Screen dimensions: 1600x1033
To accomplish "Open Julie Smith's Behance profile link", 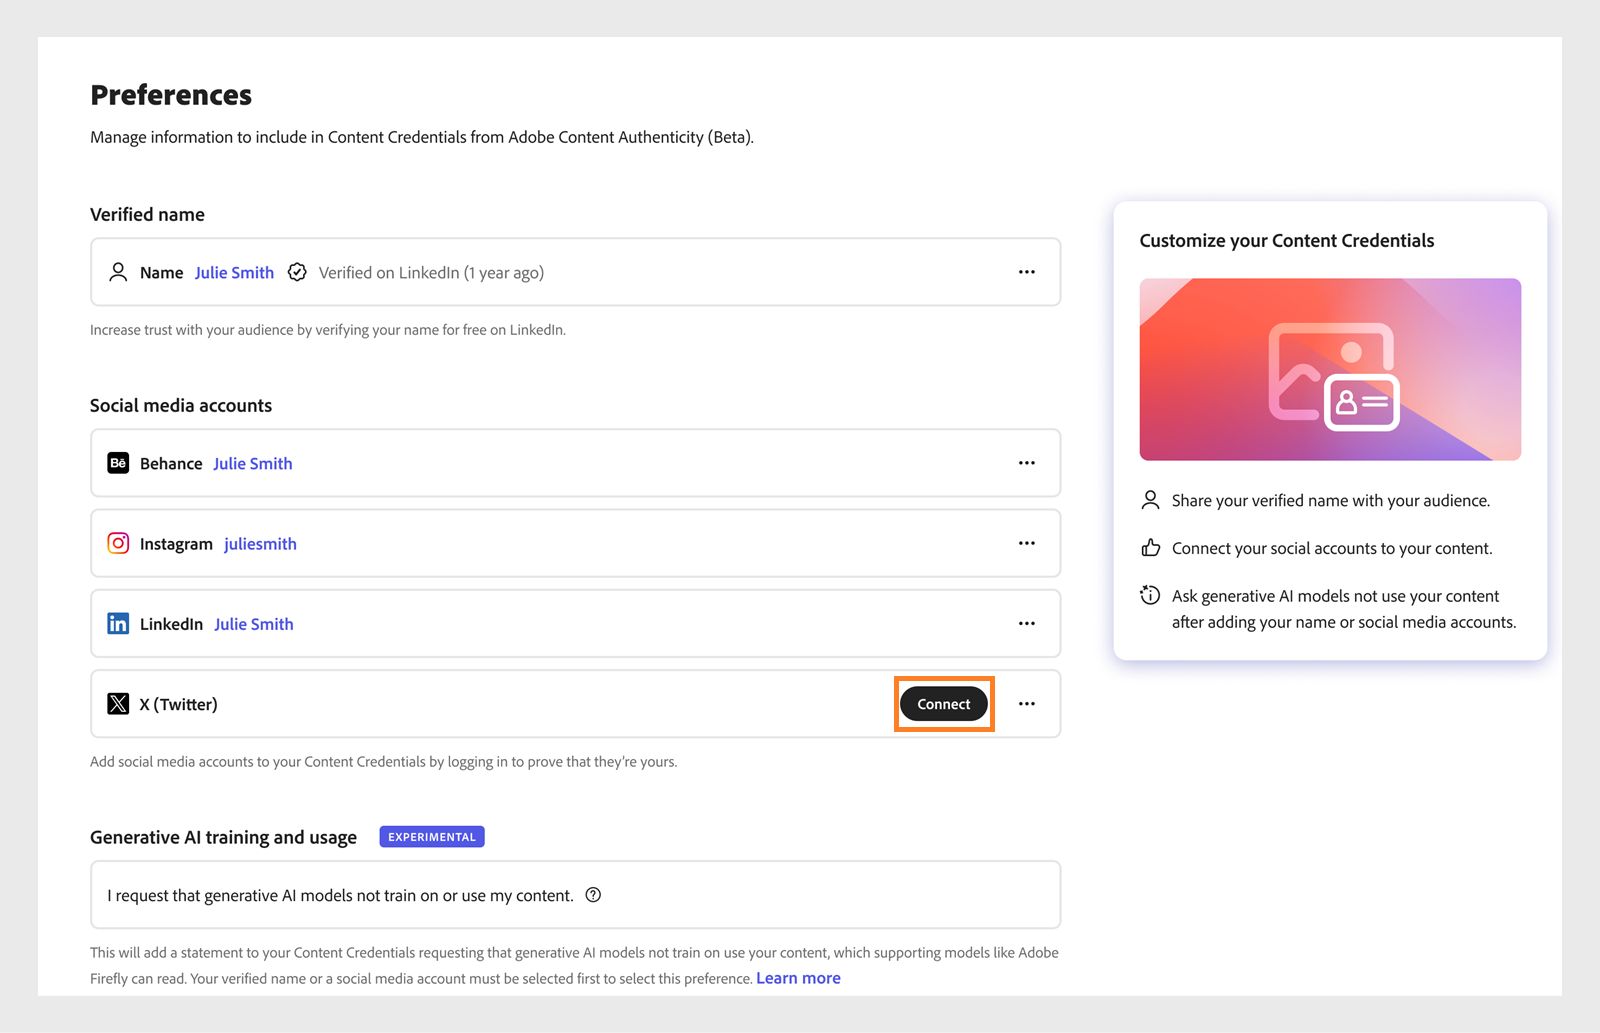I will point(252,463).
